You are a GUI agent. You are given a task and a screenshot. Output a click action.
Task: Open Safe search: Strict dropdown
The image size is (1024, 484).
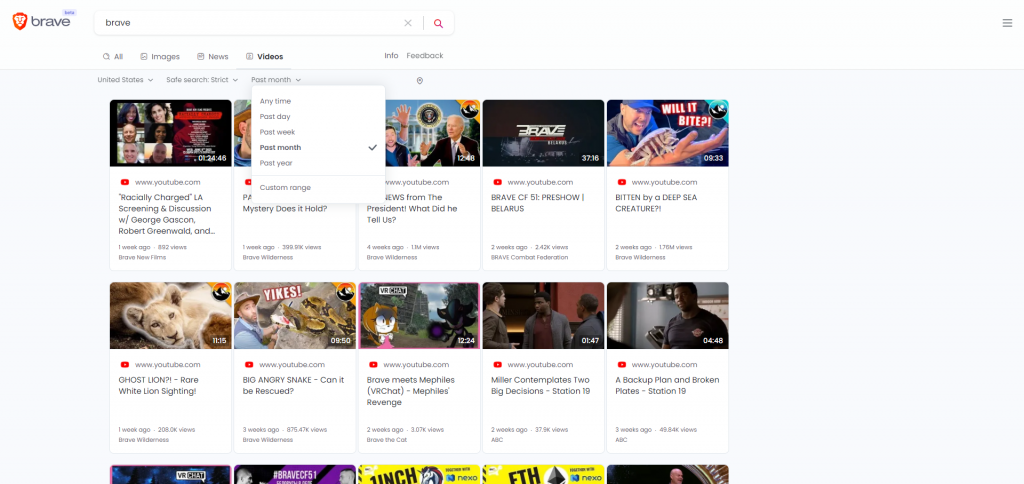click(x=203, y=80)
